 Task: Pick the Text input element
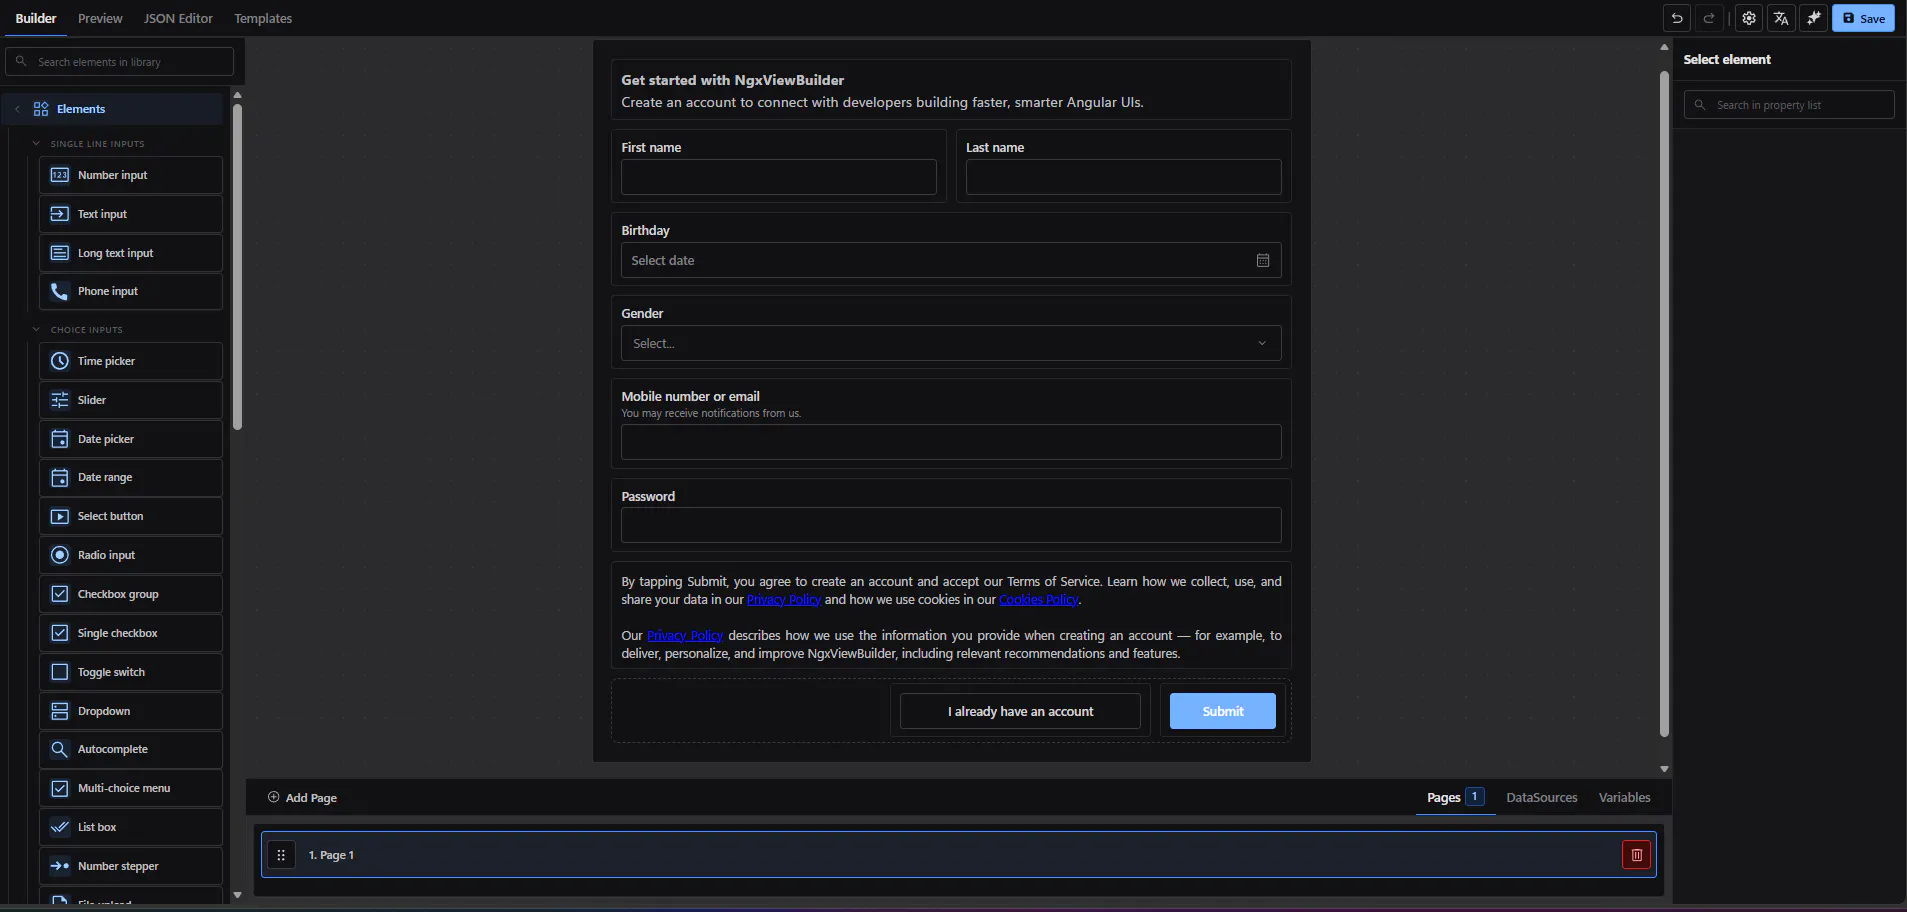pyautogui.click(x=131, y=214)
